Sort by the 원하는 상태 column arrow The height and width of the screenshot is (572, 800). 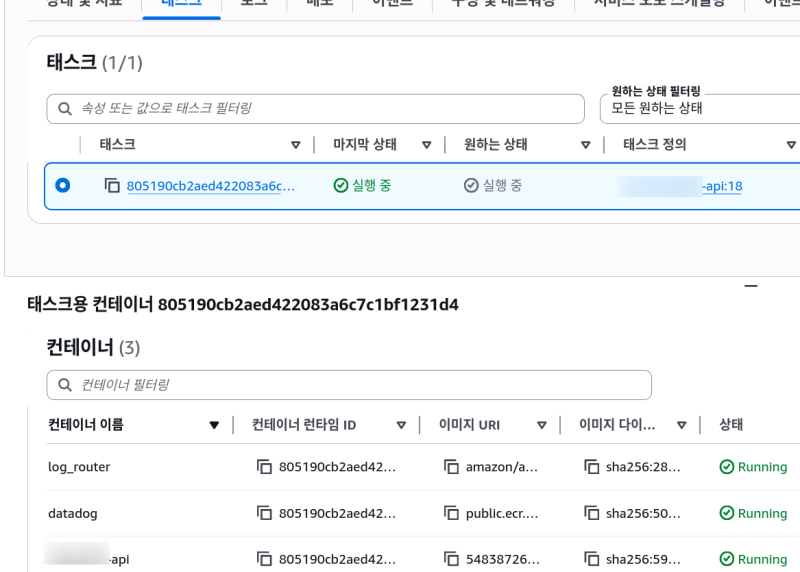586,145
